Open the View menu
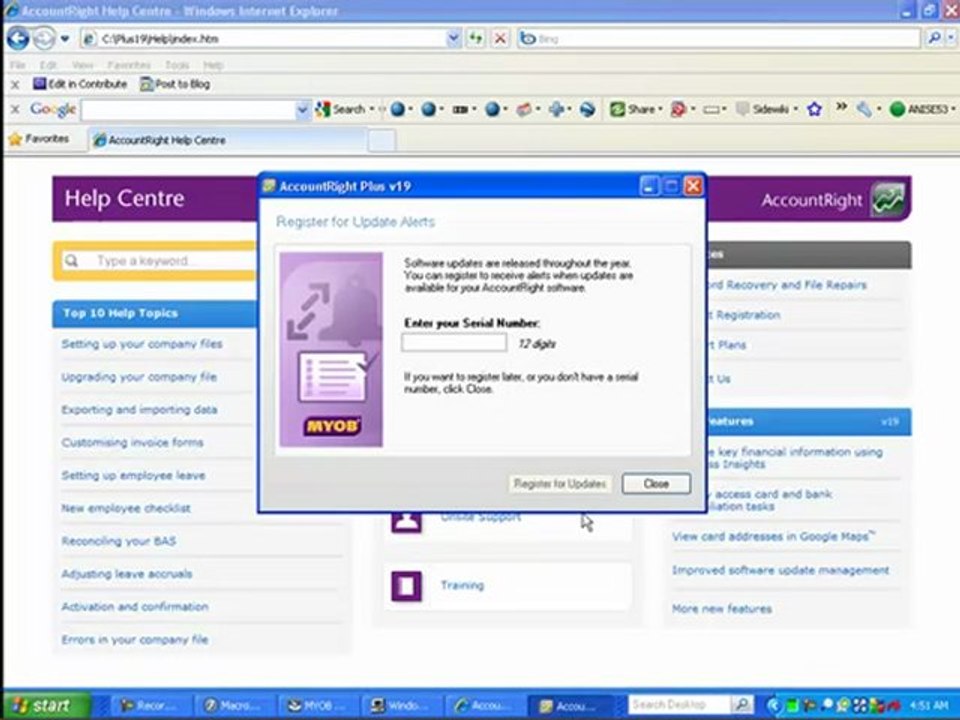Image resolution: width=960 pixels, height=720 pixels. click(x=82, y=65)
